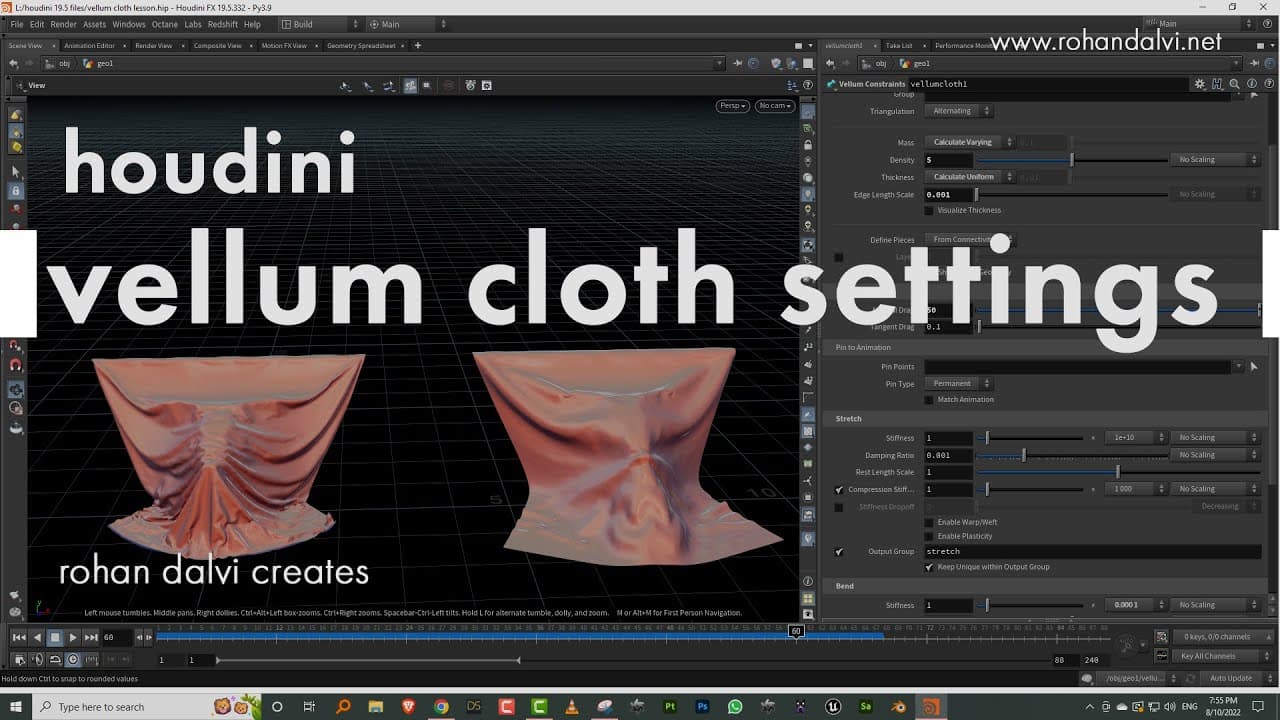Open the No cam camera dropdown

[x=775, y=106]
